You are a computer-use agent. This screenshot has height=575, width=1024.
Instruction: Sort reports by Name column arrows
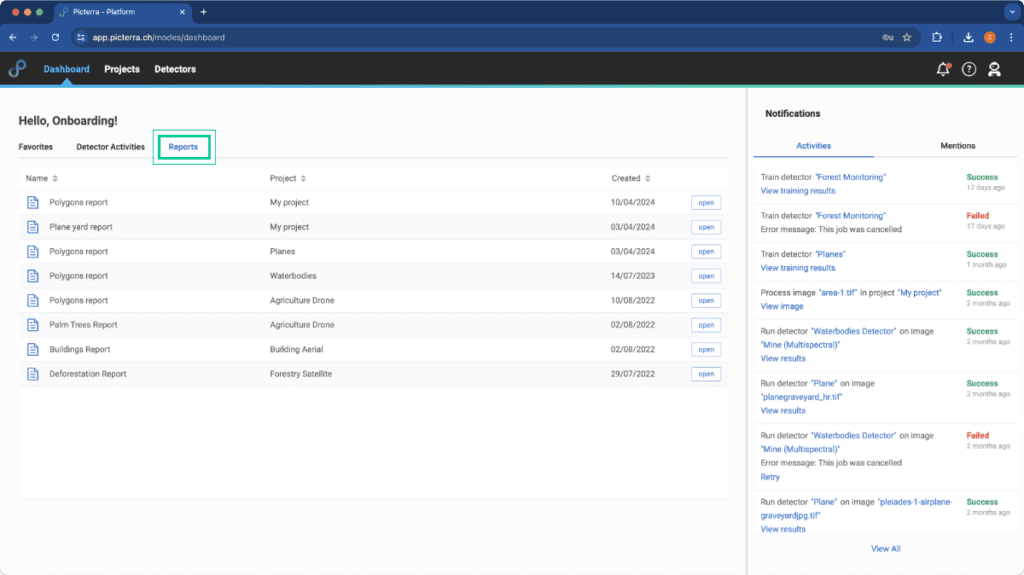coord(55,178)
